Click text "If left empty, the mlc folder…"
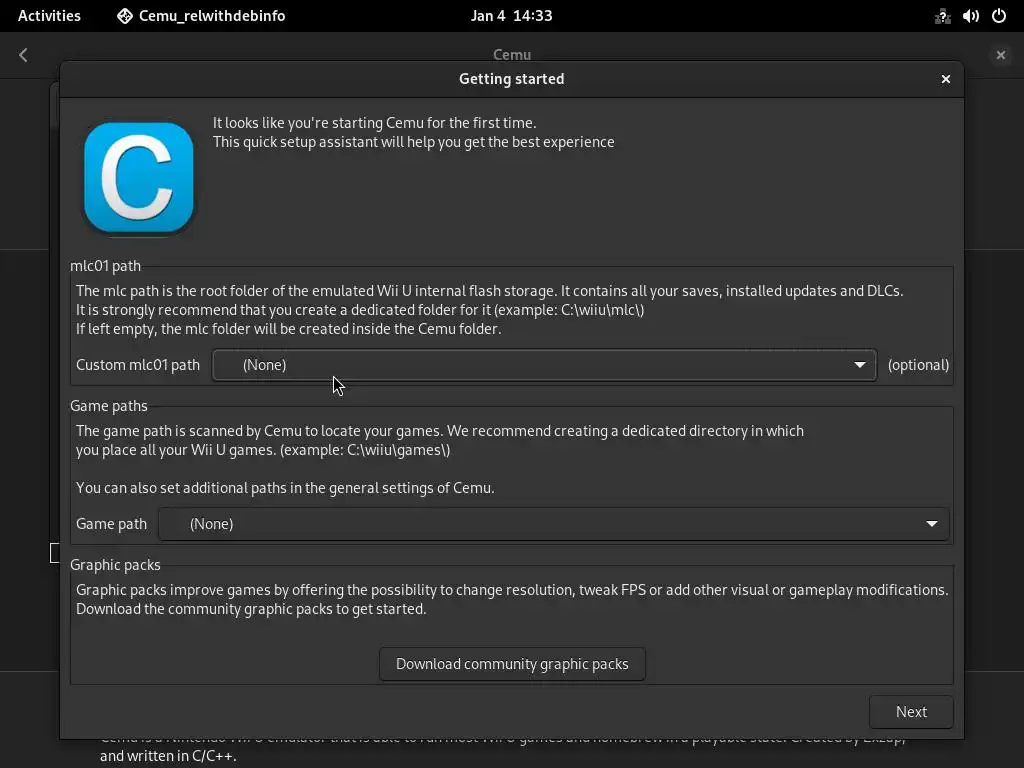 (x=289, y=329)
